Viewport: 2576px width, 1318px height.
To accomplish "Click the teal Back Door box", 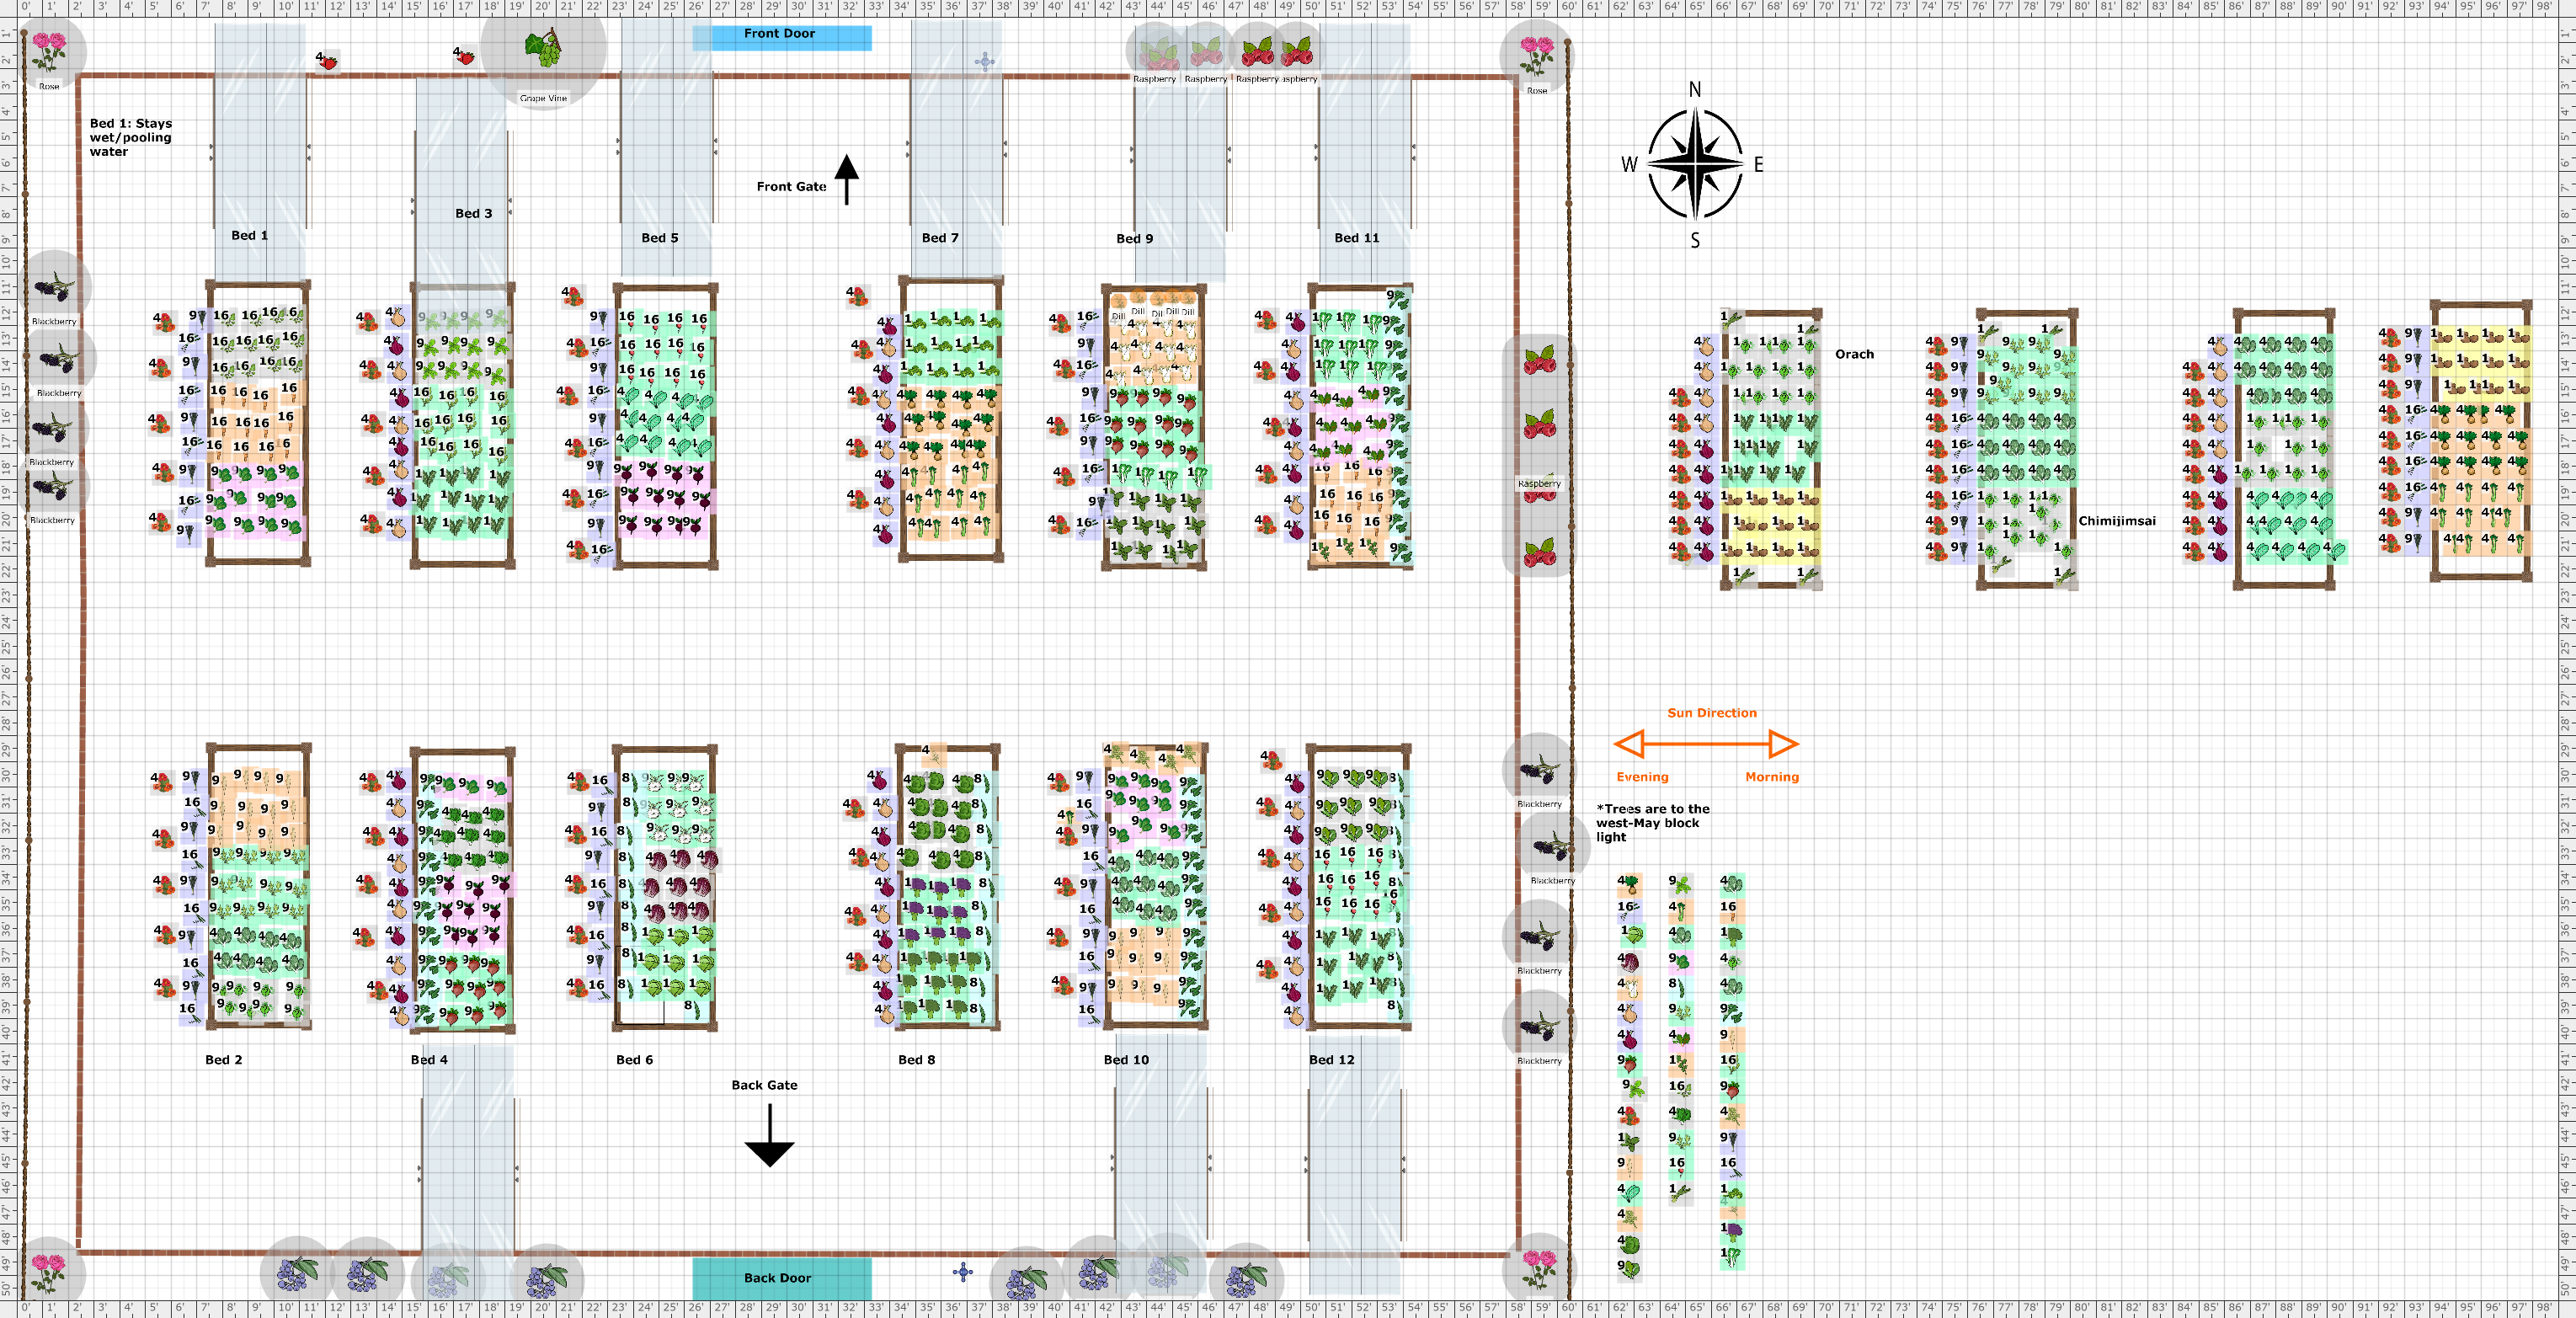I will point(781,1278).
